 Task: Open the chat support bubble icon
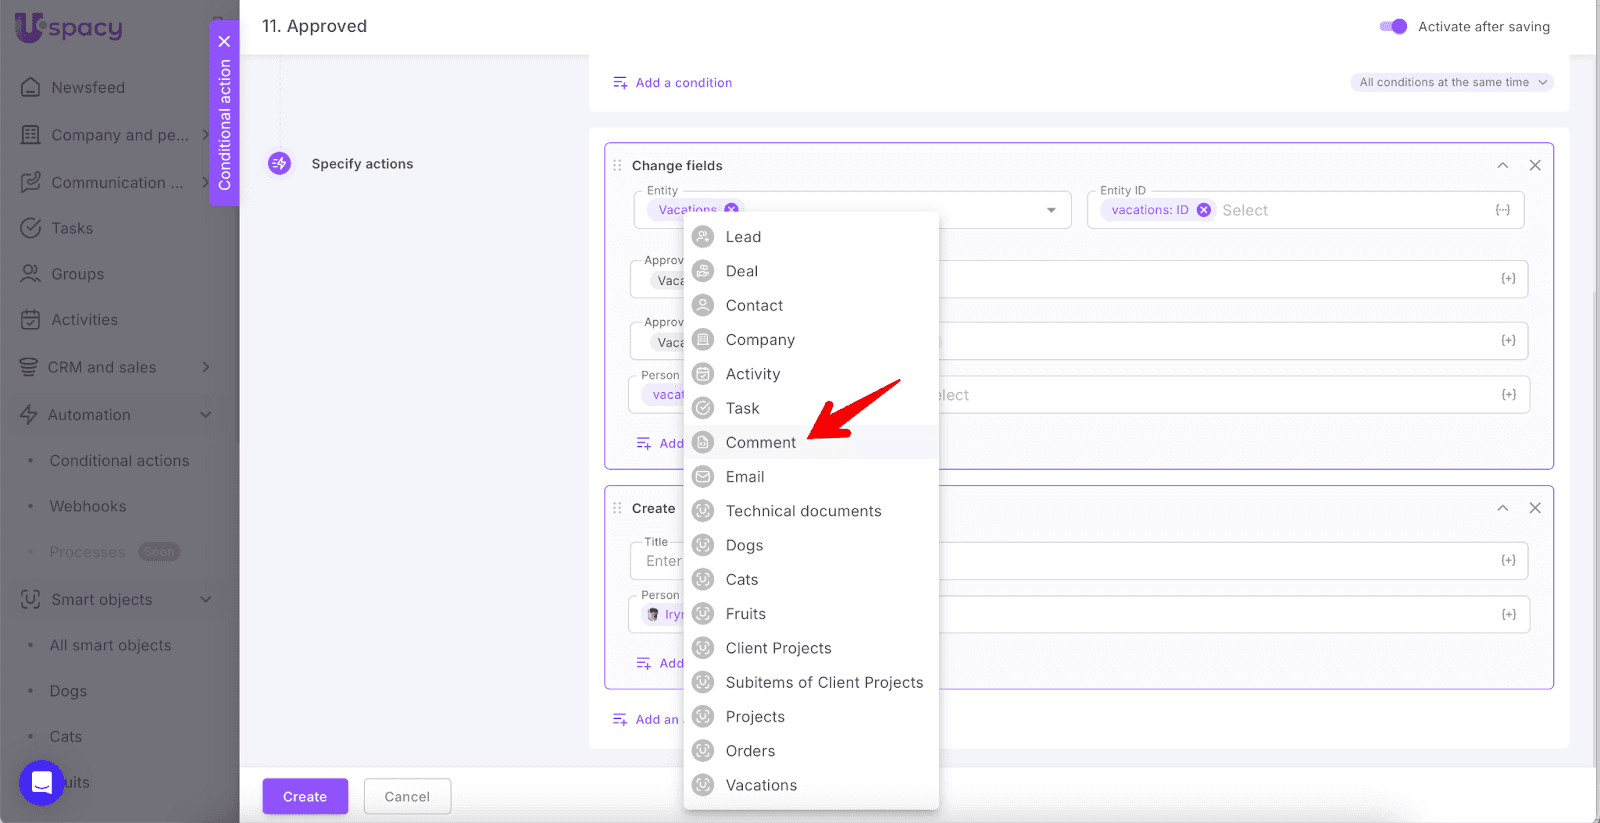coord(41,782)
